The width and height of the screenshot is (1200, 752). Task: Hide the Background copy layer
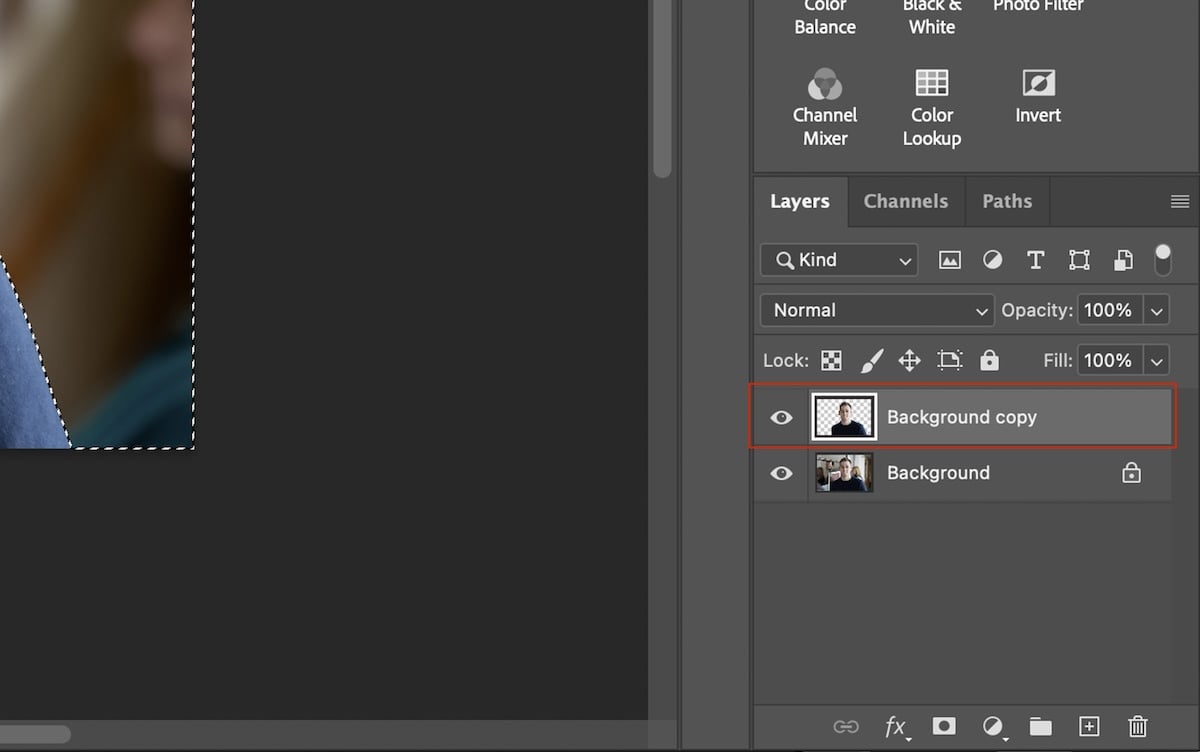click(x=782, y=417)
